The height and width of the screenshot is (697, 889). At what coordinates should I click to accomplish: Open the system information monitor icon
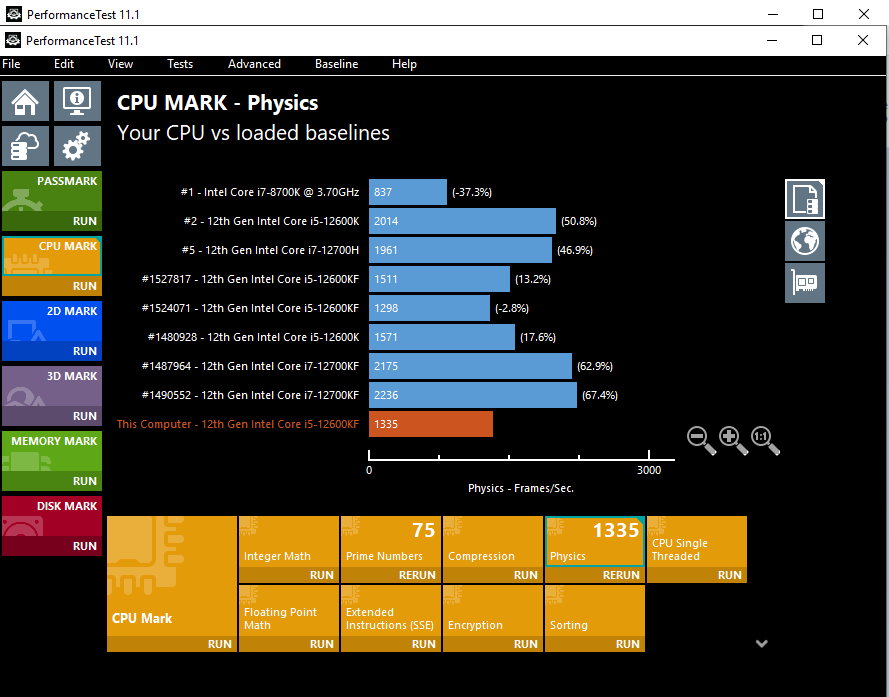click(78, 101)
